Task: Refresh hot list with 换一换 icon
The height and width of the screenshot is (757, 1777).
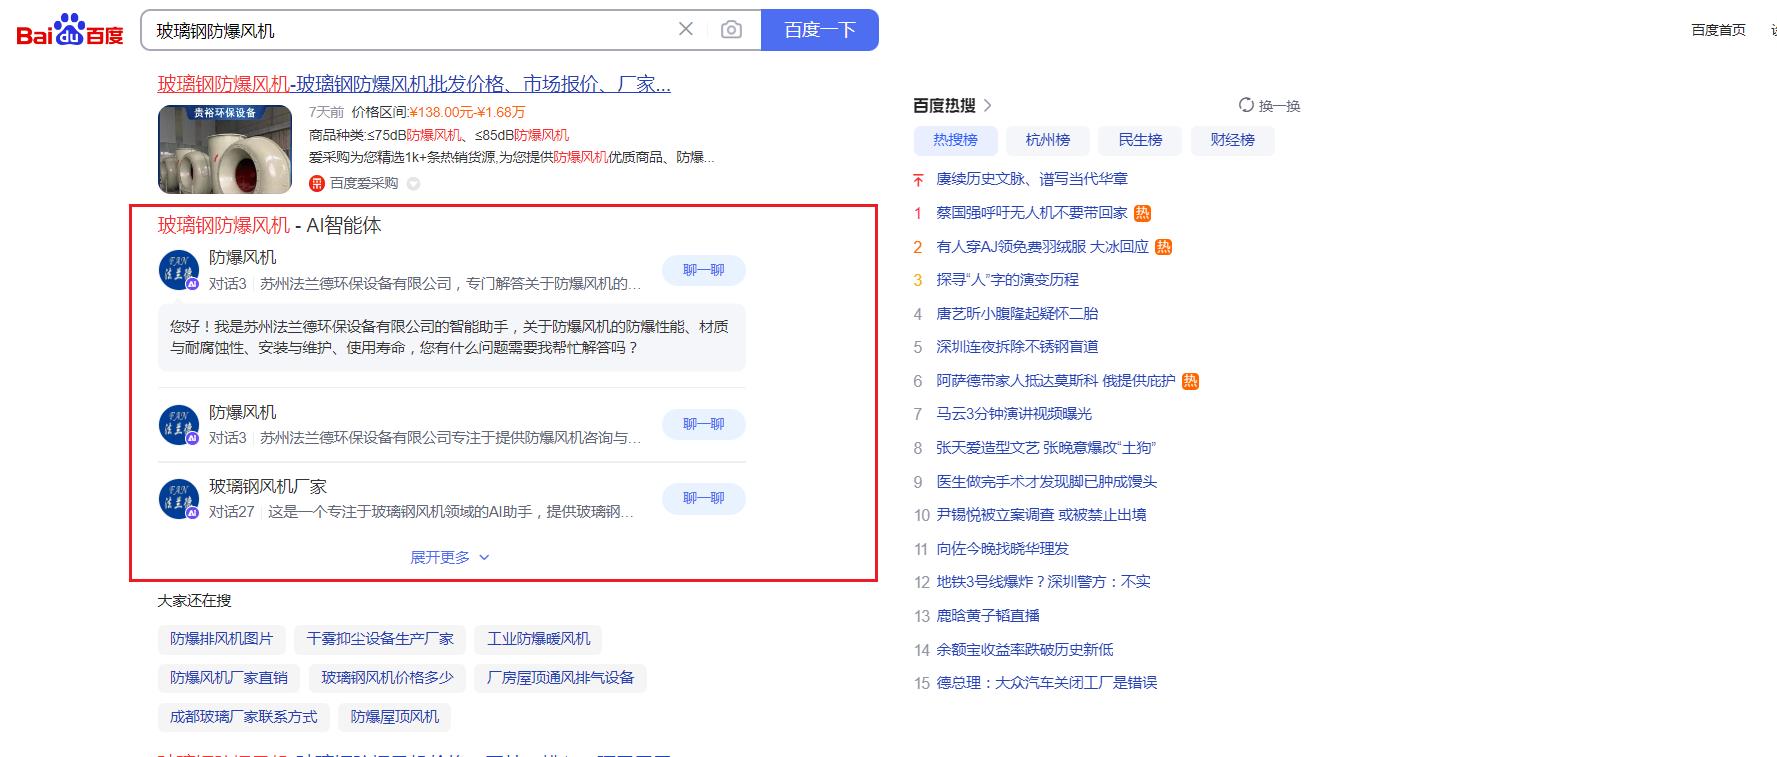Action: [x=1246, y=105]
